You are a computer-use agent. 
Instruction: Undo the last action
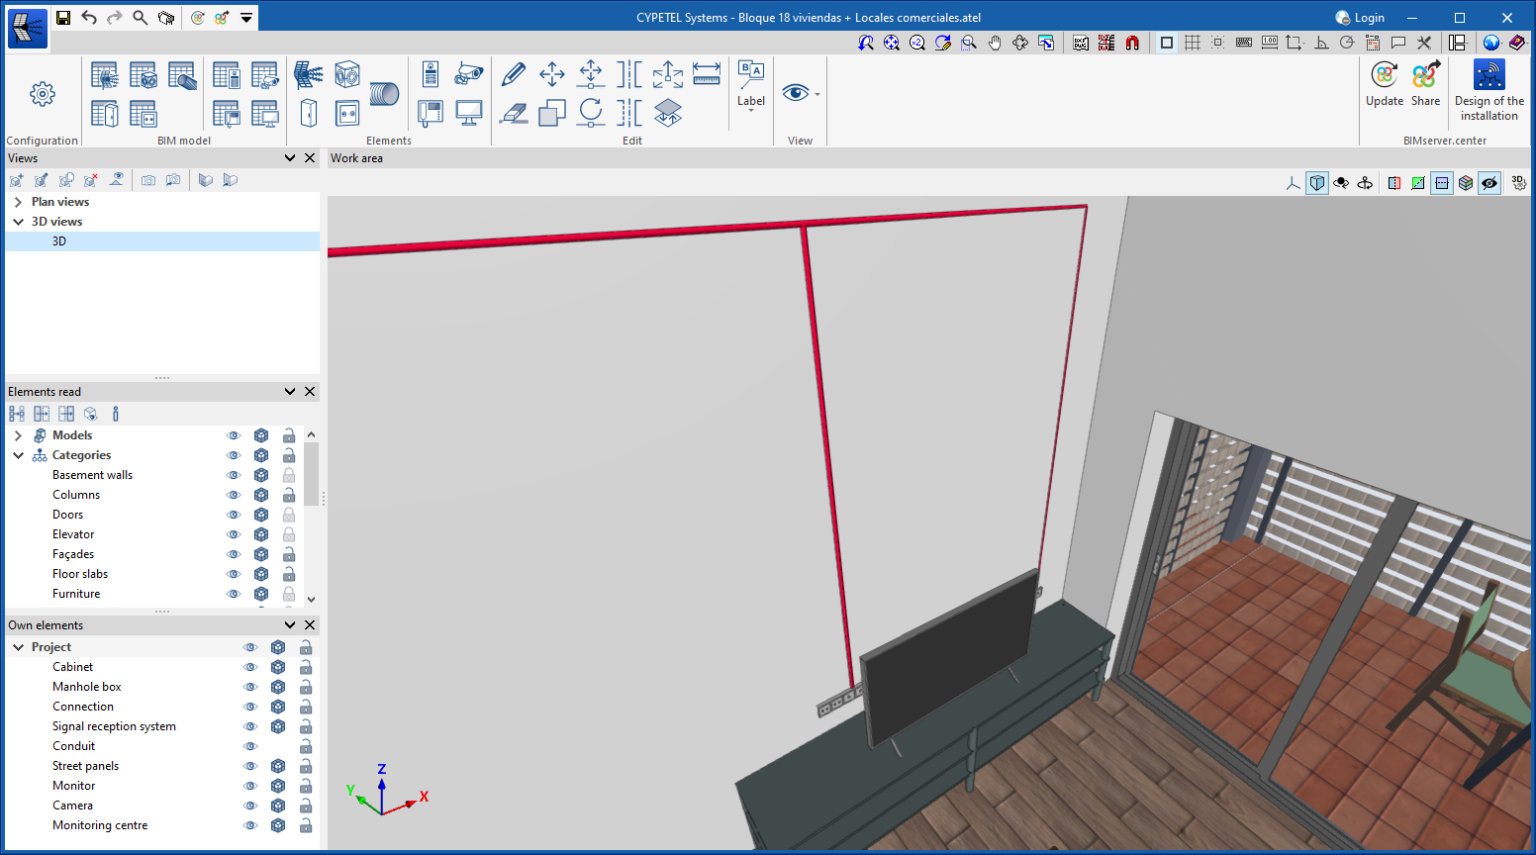89,18
